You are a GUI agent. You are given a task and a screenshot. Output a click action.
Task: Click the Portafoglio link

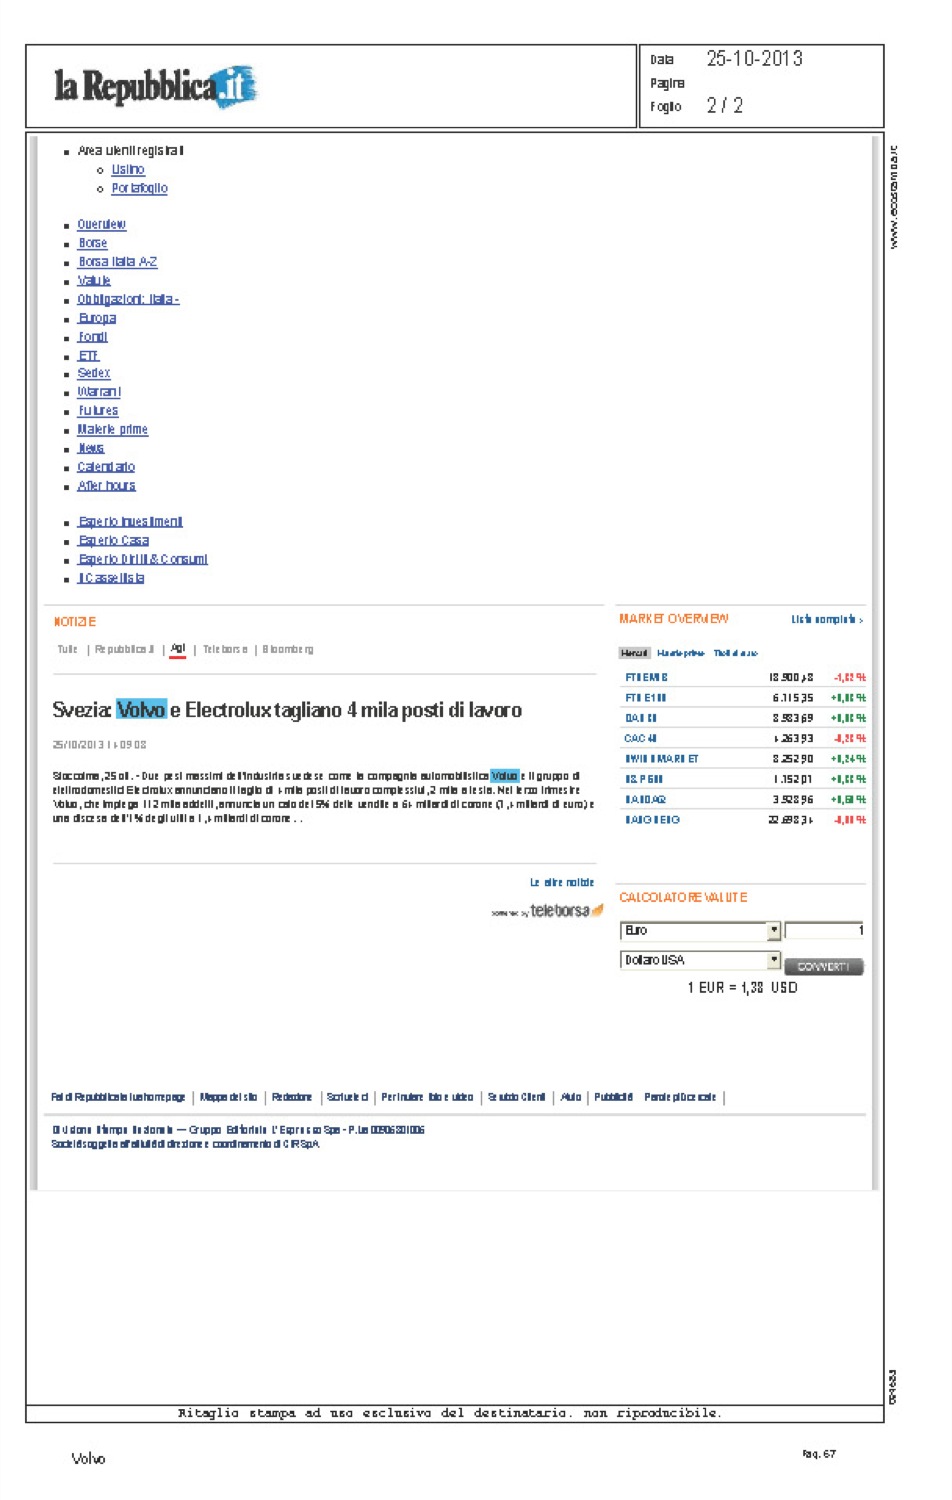(139, 188)
